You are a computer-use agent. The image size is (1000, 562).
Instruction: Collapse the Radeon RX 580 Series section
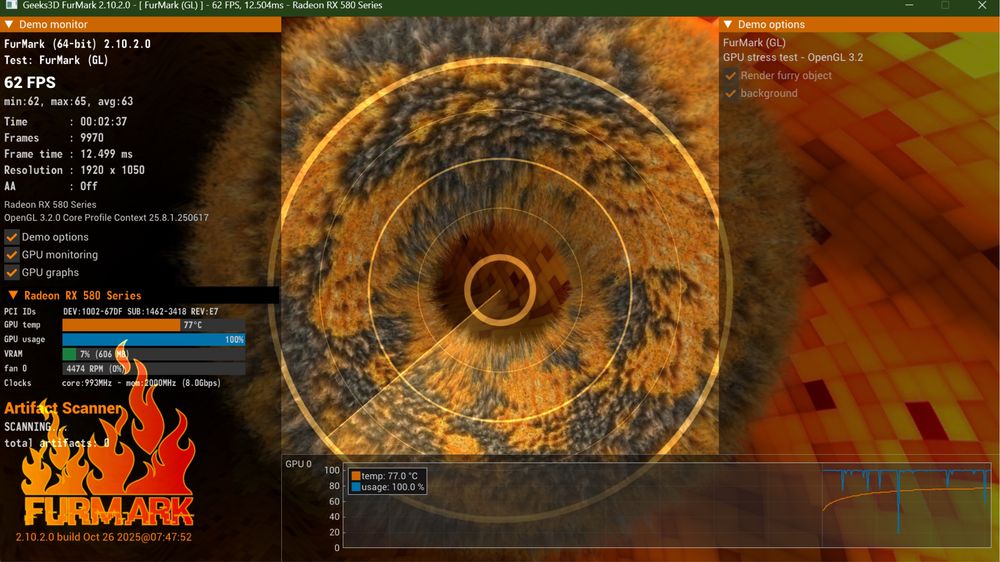[13, 295]
